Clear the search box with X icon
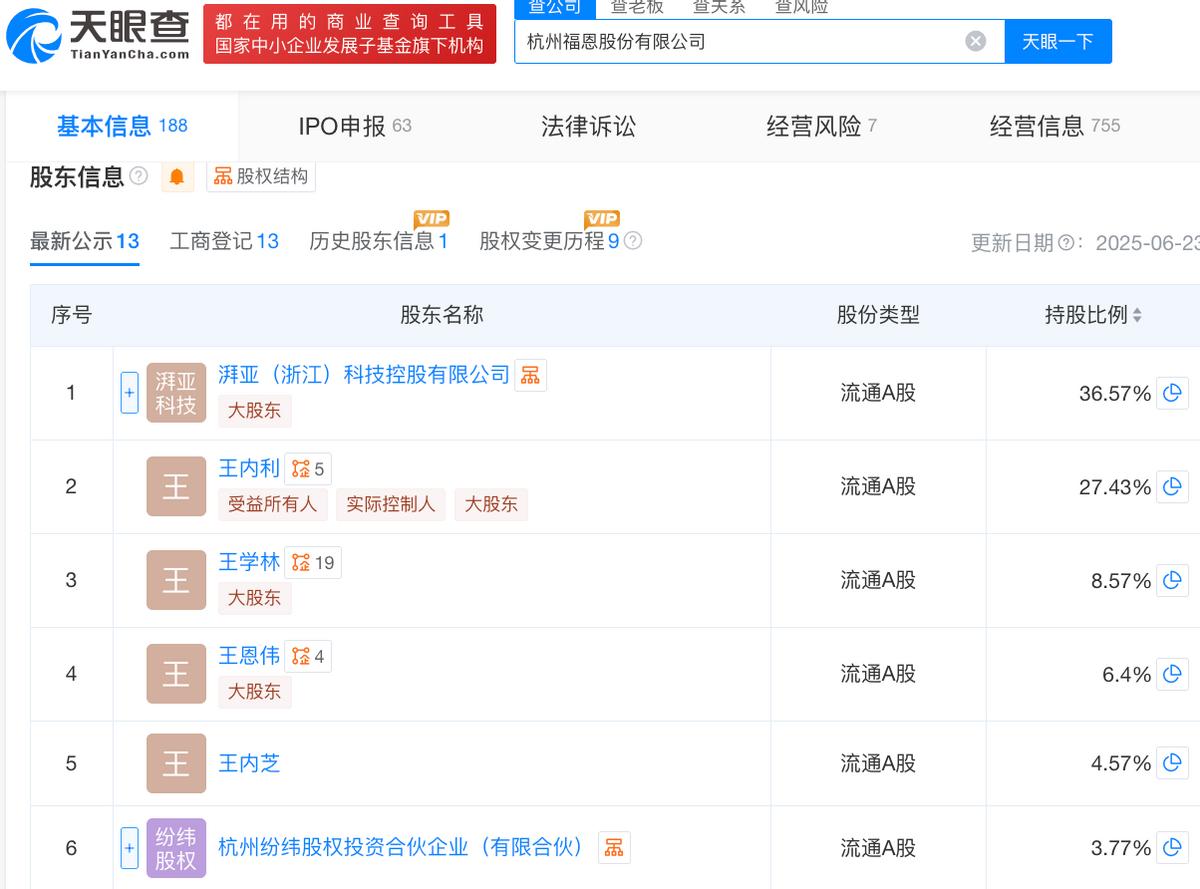This screenshot has height=889, width=1200. [975, 41]
